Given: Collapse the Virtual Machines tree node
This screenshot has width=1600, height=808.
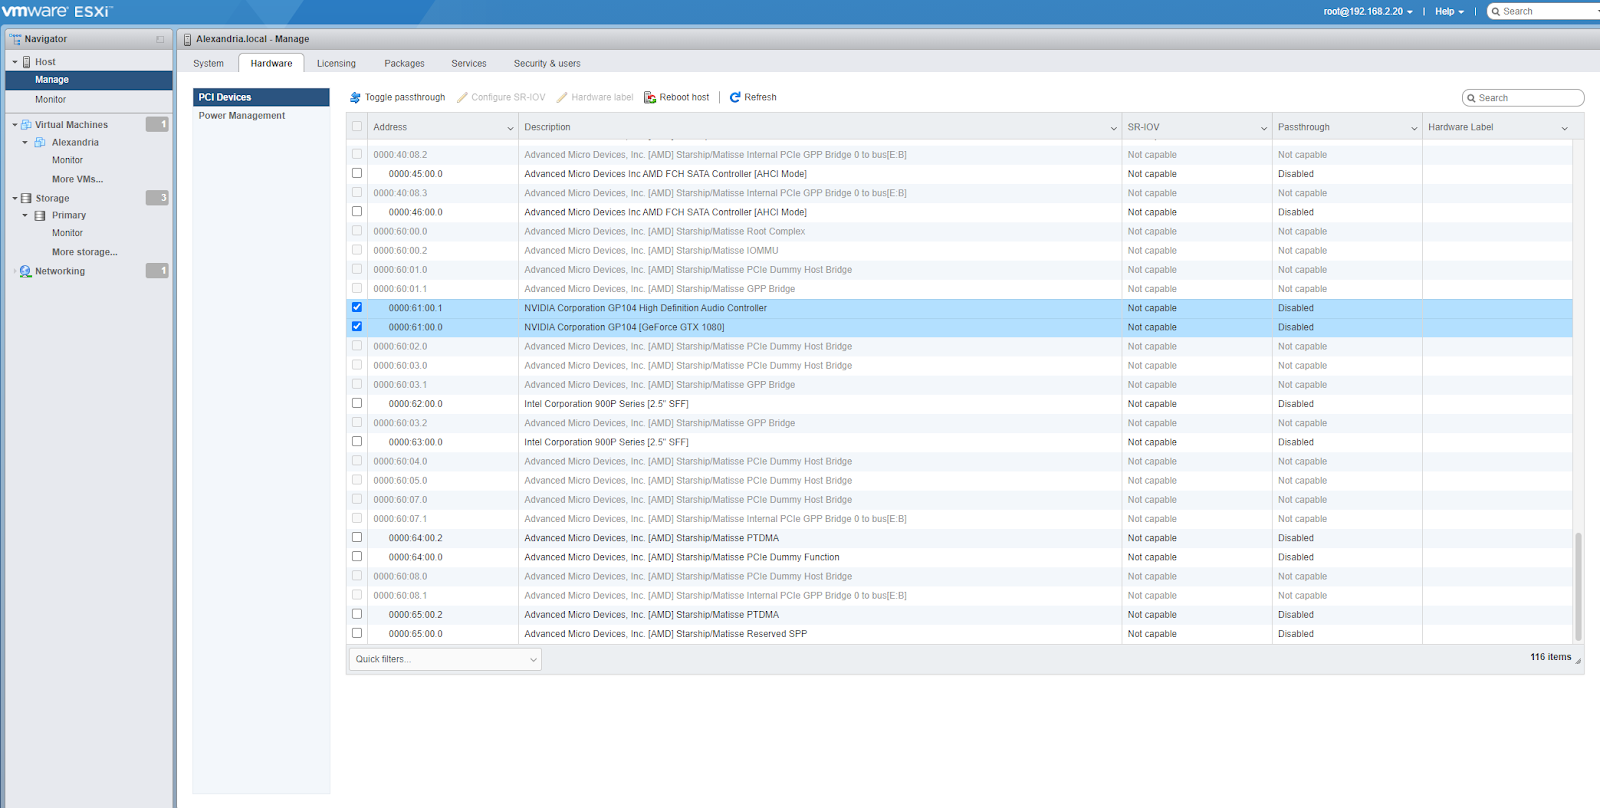Looking at the screenshot, I should click(x=15, y=125).
